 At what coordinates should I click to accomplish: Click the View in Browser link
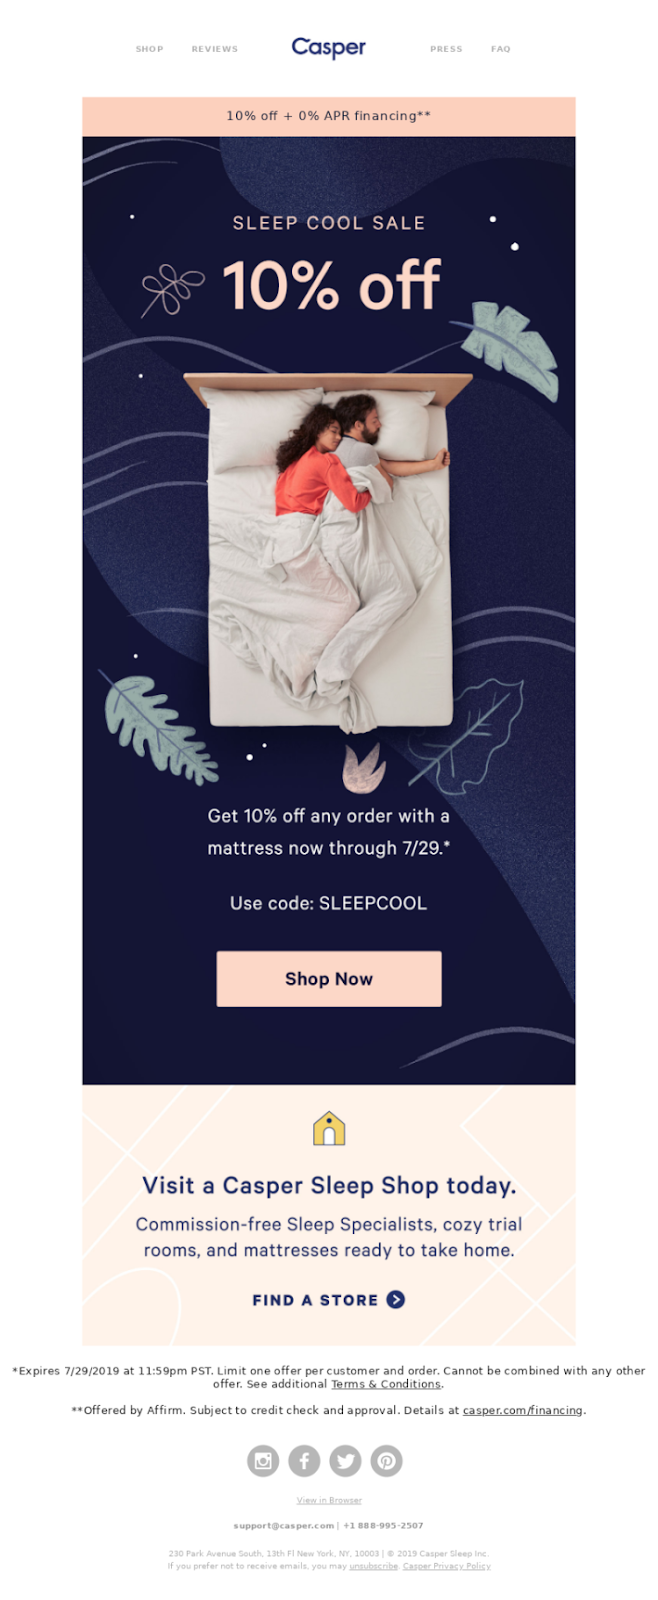pos(329,1500)
